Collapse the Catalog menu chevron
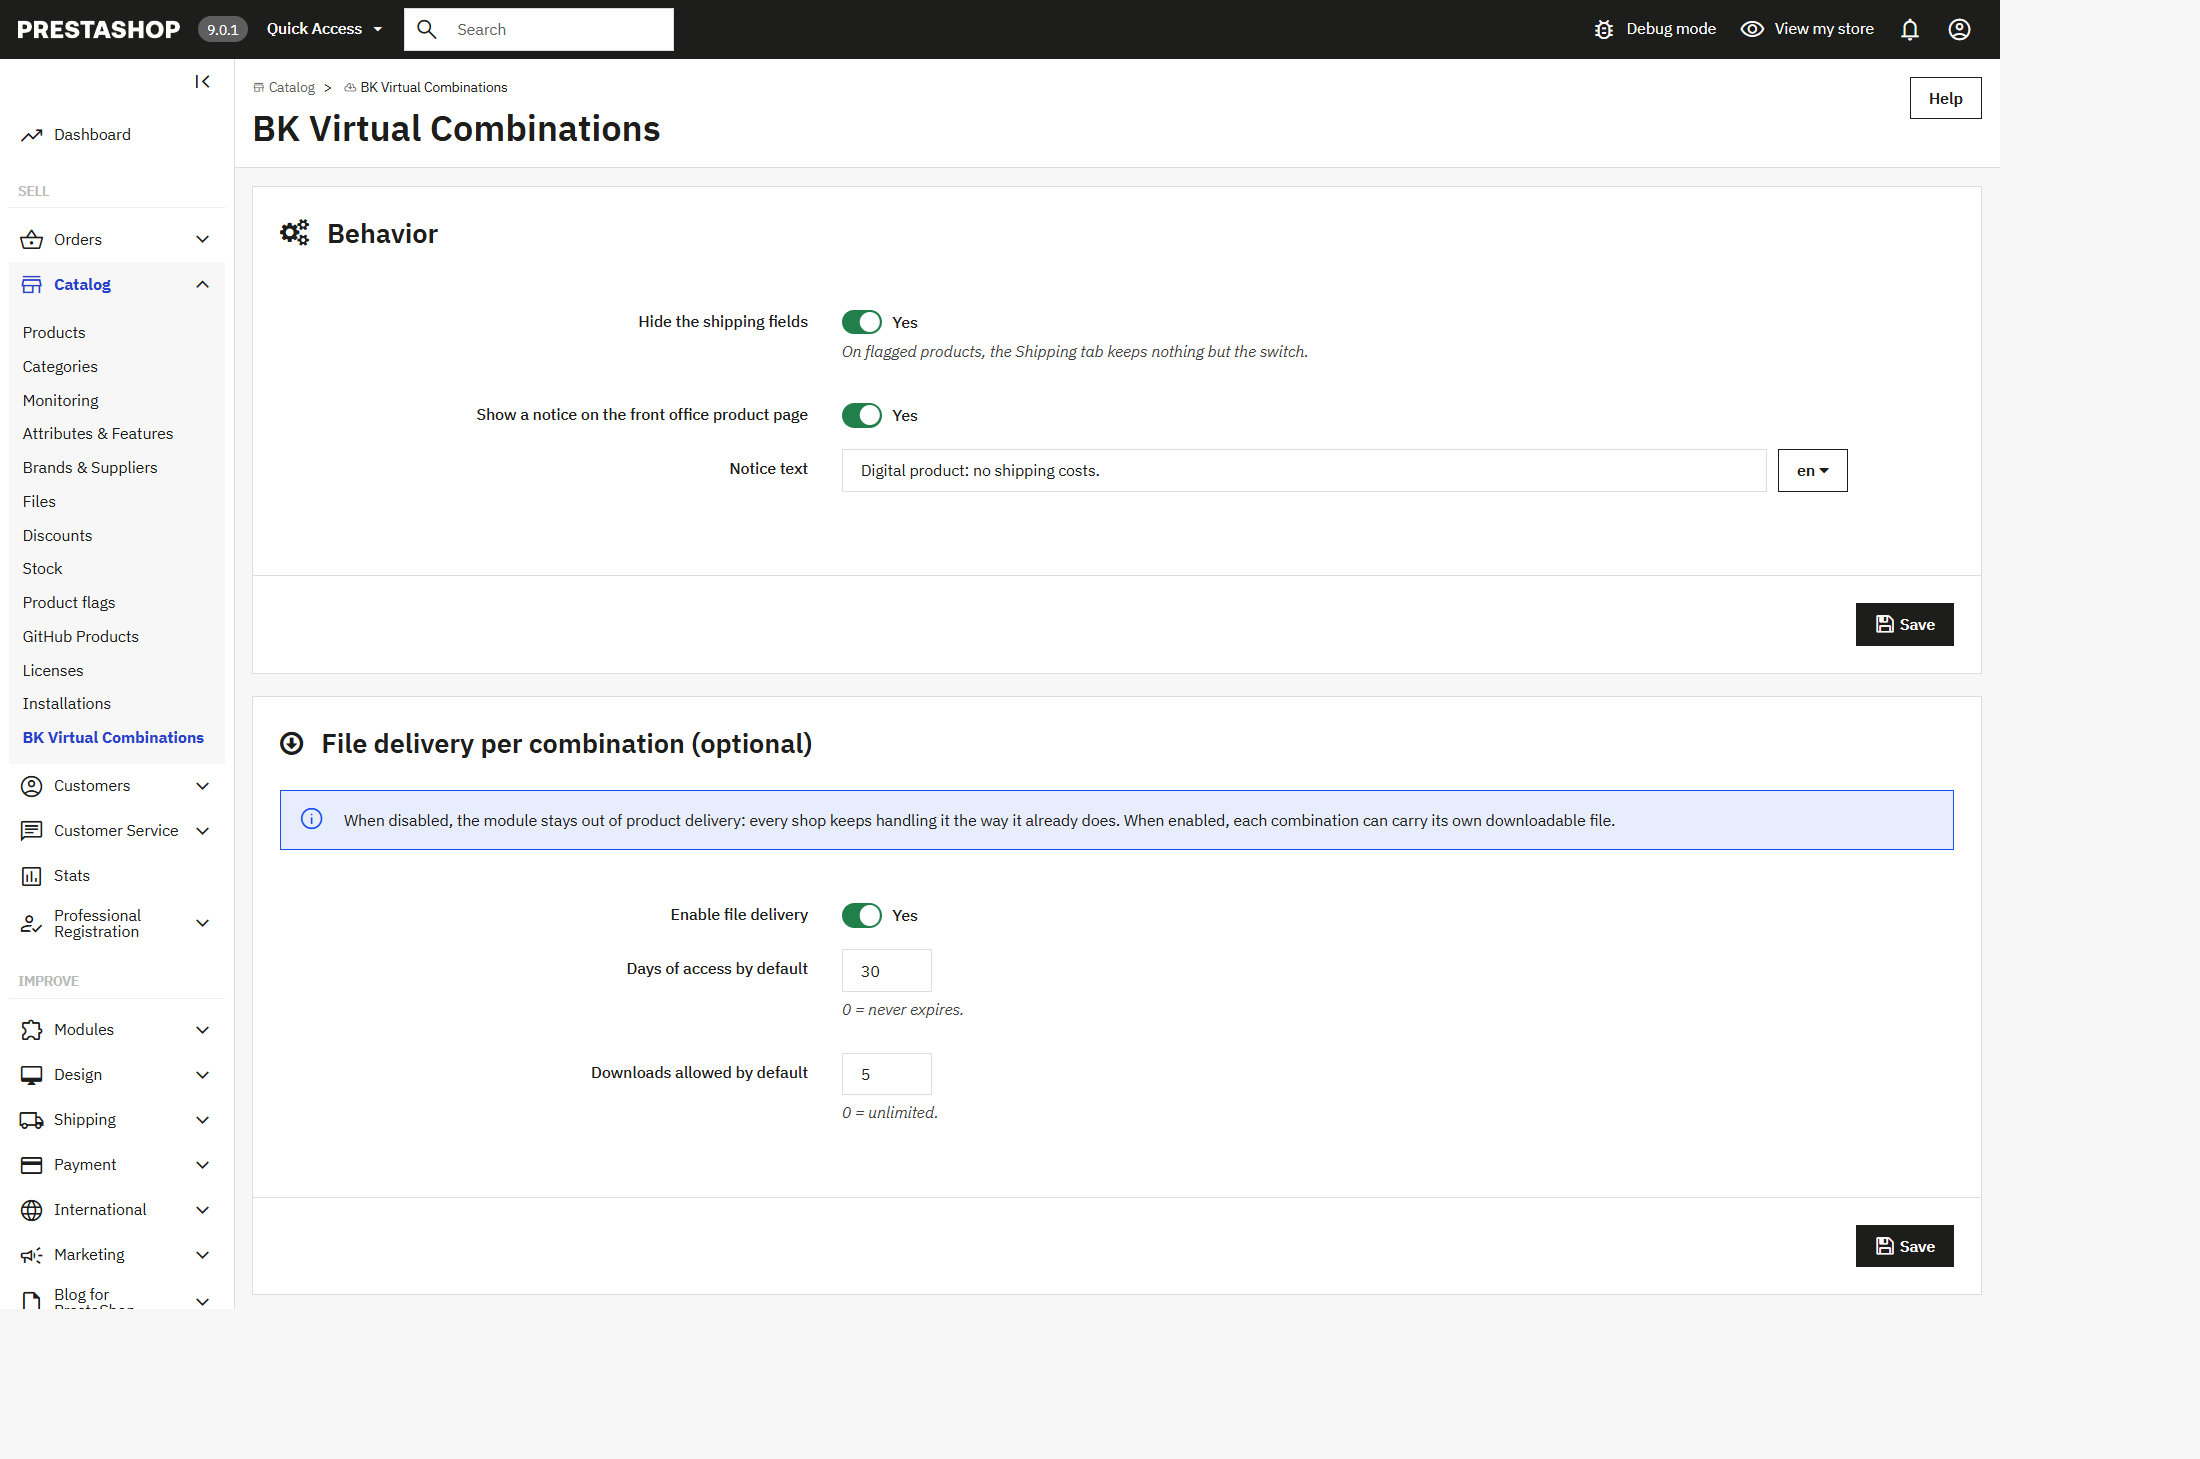The width and height of the screenshot is (2200, 1459). (202, 285)
